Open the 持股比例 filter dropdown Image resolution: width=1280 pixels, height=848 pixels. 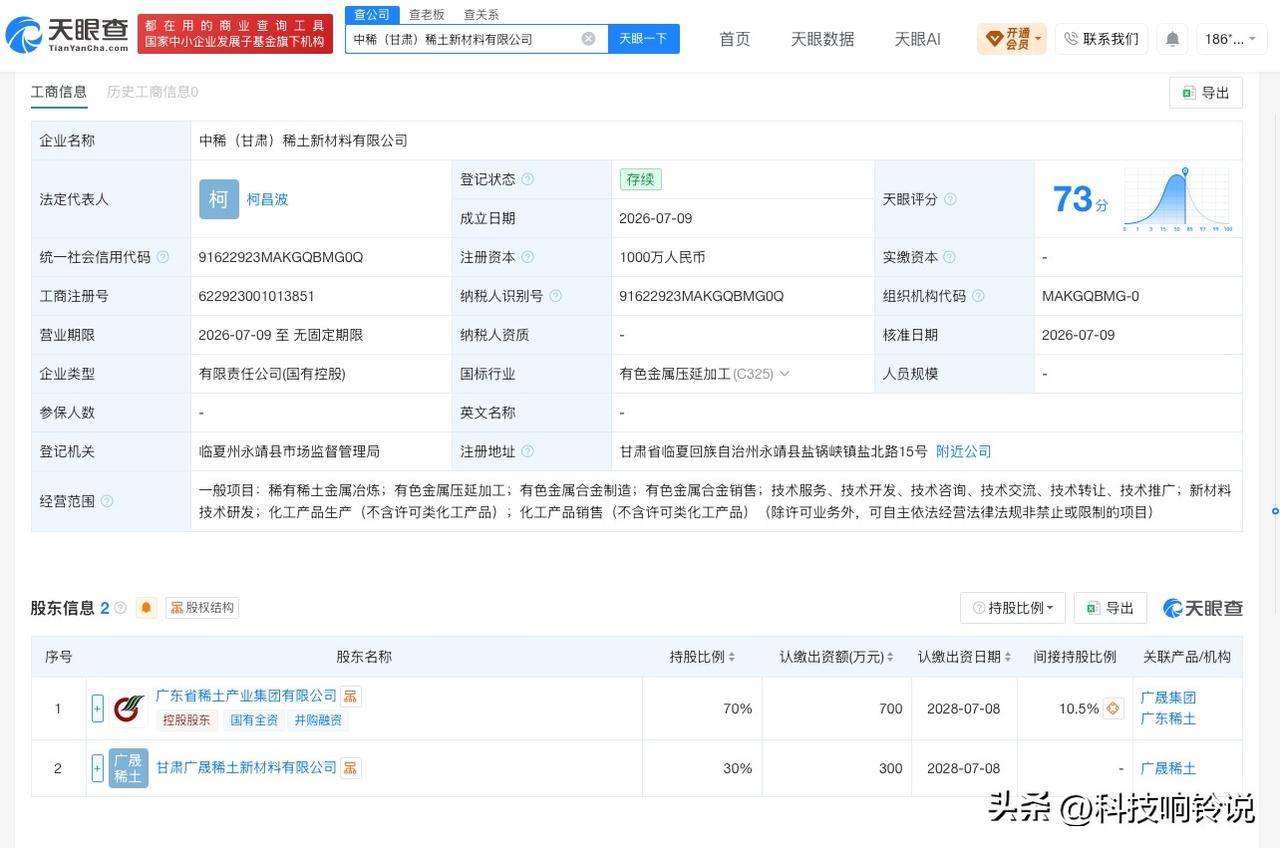point(1013,608)
